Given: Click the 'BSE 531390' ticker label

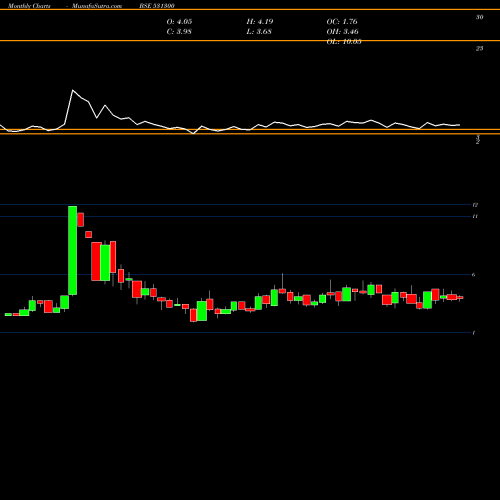Looking at the screenshot, I should [x=157, y=6].
